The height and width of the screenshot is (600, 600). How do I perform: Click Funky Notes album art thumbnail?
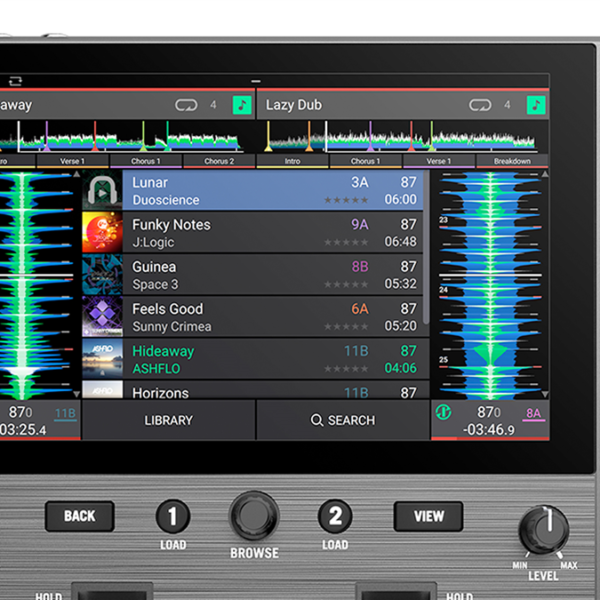[x=102, y=232]
